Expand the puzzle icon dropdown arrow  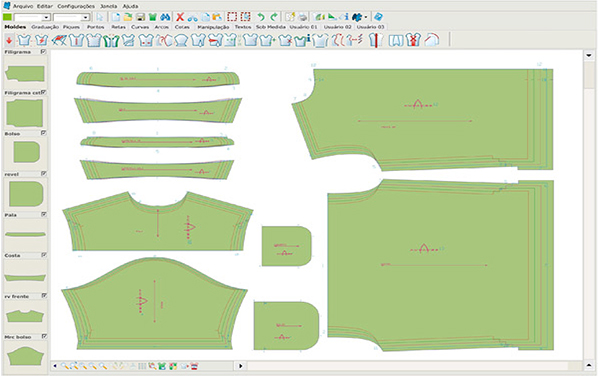pos(366,17)
